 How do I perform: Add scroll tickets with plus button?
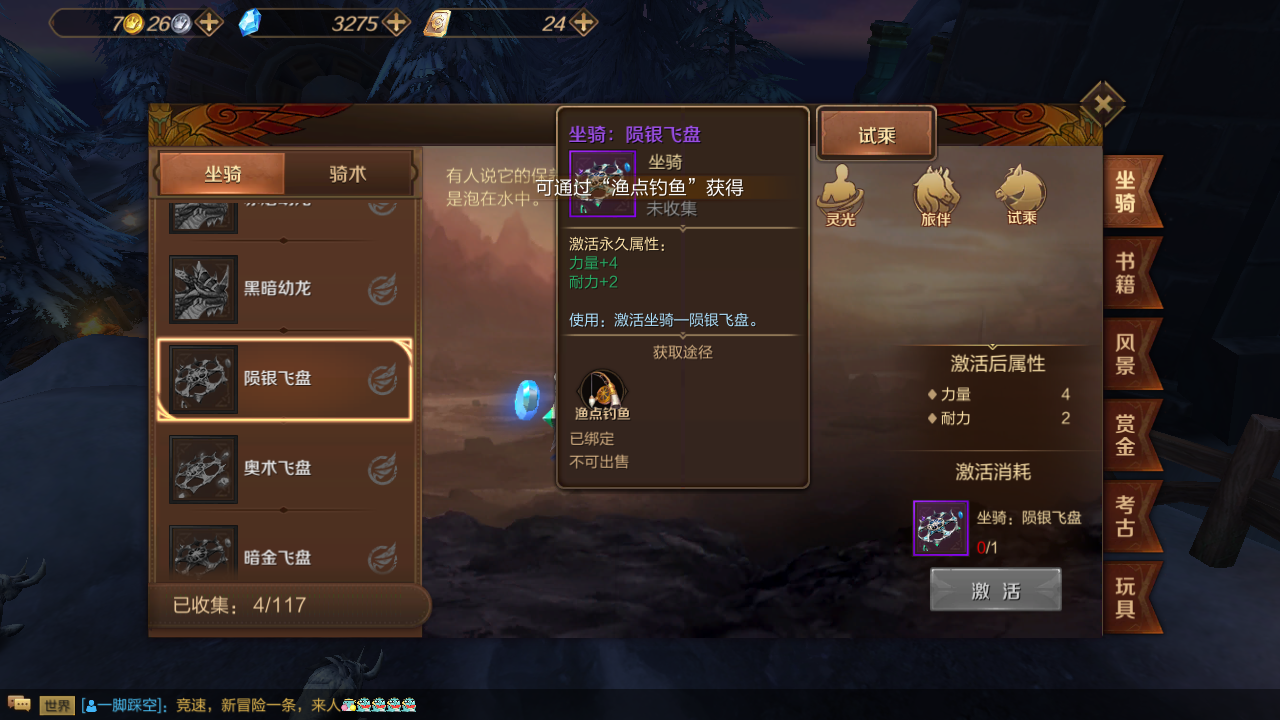click(x=584, y=23)
